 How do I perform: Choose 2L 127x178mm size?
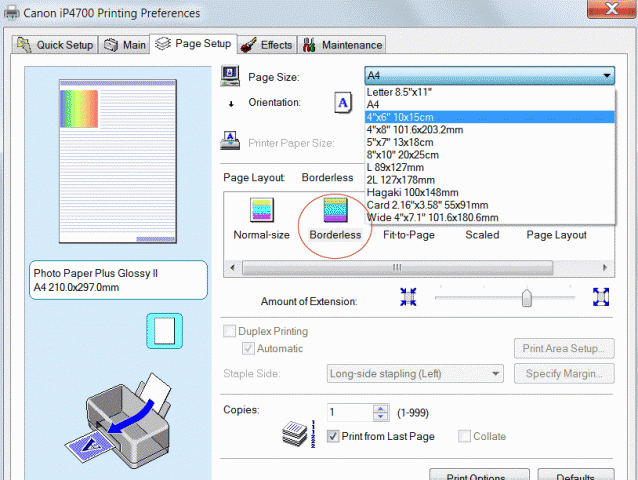490,180
